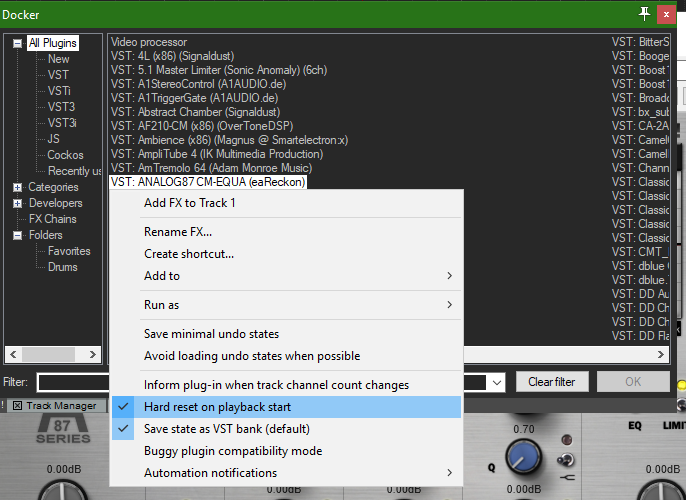Image resolution: width=686 pixels, height=500 pixels.
Task: Click the tree panel horizontal scrollbar thumb
Action: (x=48, y=354)
